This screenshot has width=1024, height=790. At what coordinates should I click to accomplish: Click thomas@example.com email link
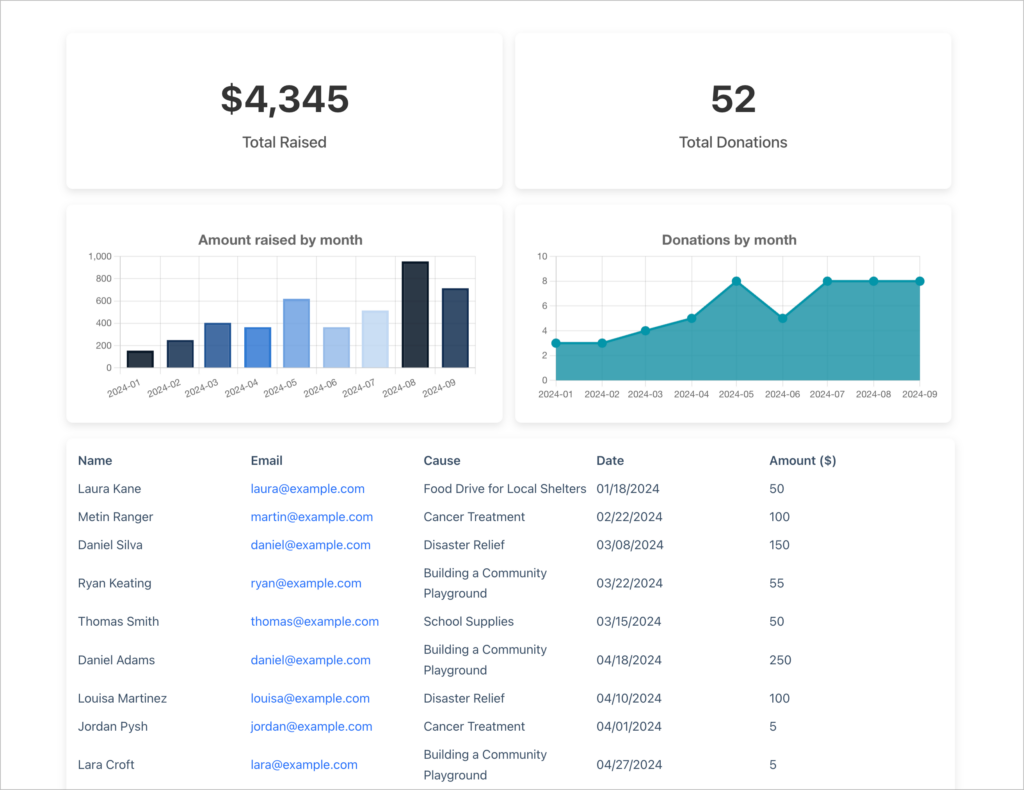(x=315, y=621)
